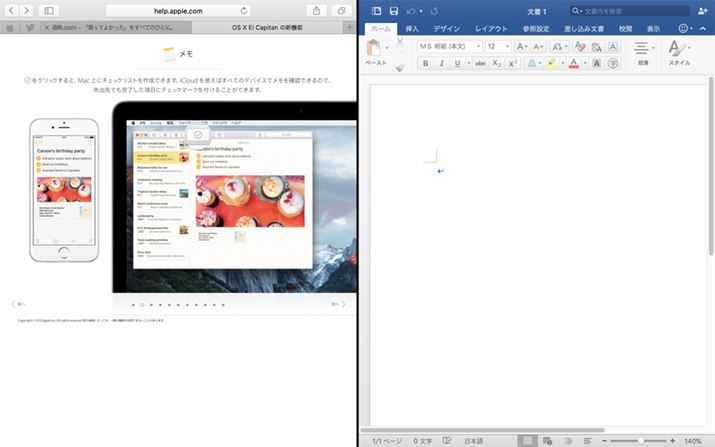Toggle Italic formatting
The image size is (715, 447).
tap(441, 63)
